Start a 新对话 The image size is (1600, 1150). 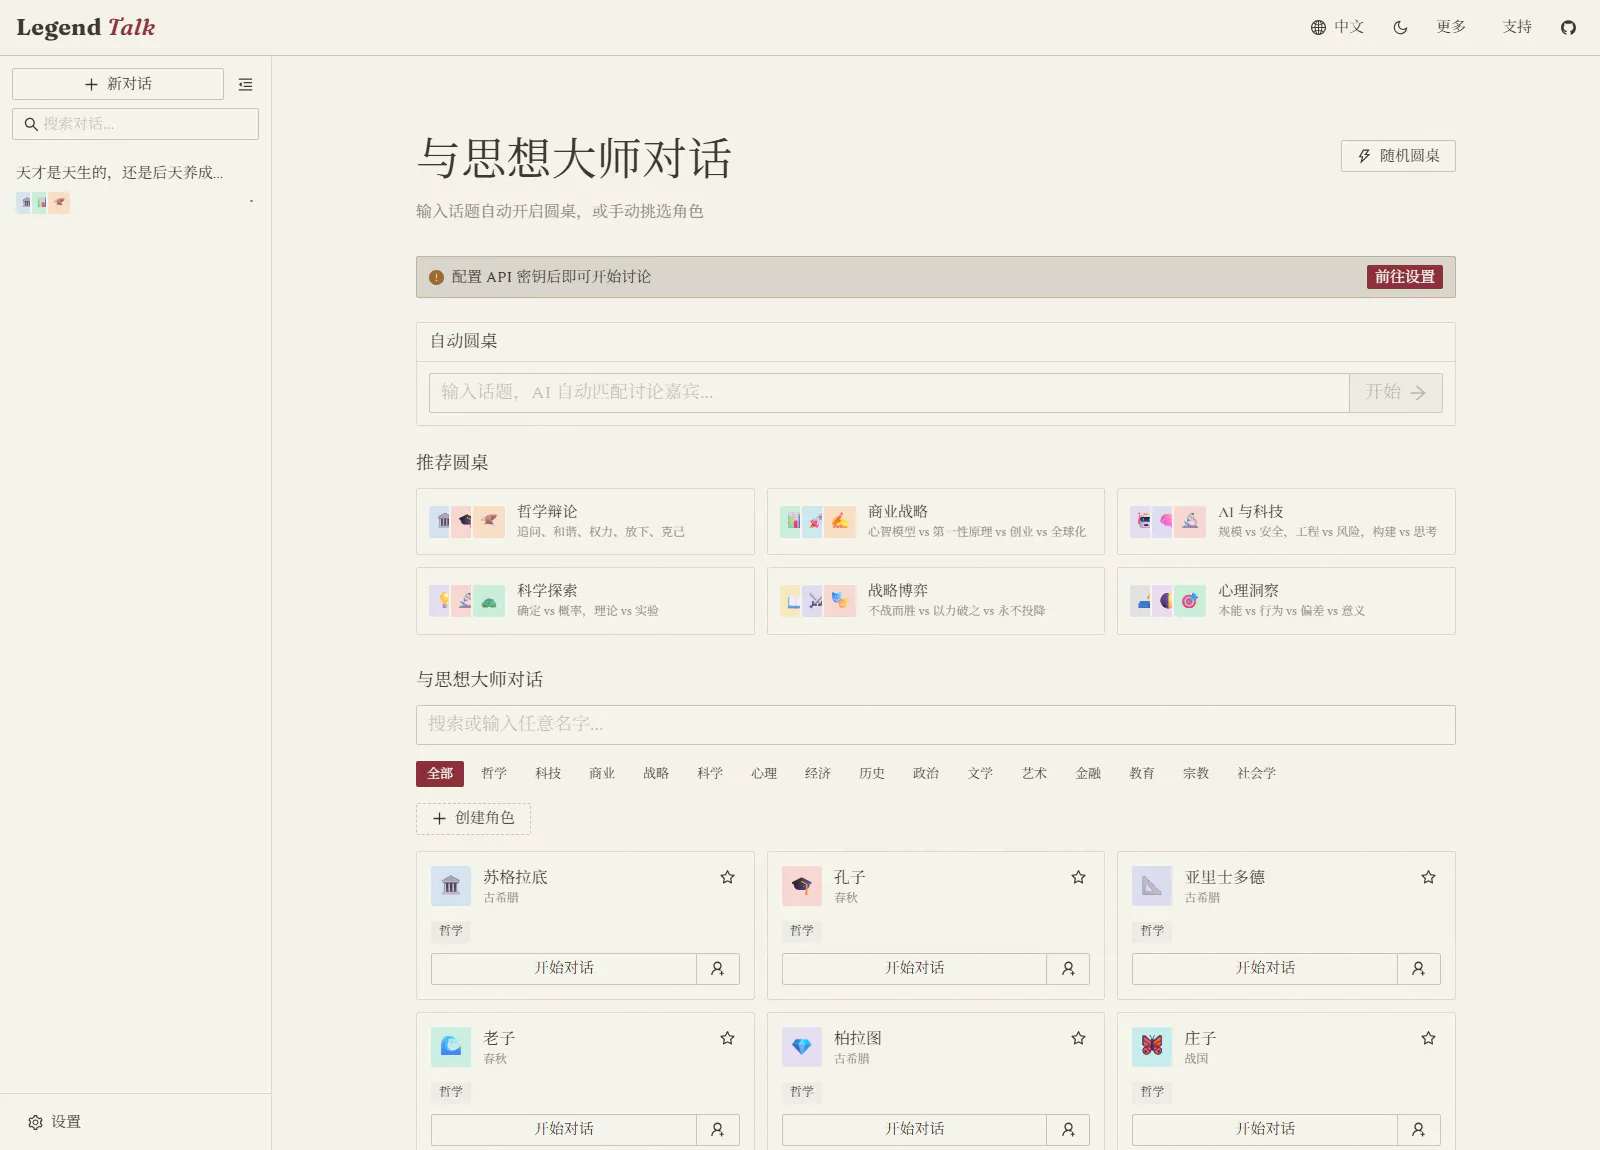click(x=118, y=84)
